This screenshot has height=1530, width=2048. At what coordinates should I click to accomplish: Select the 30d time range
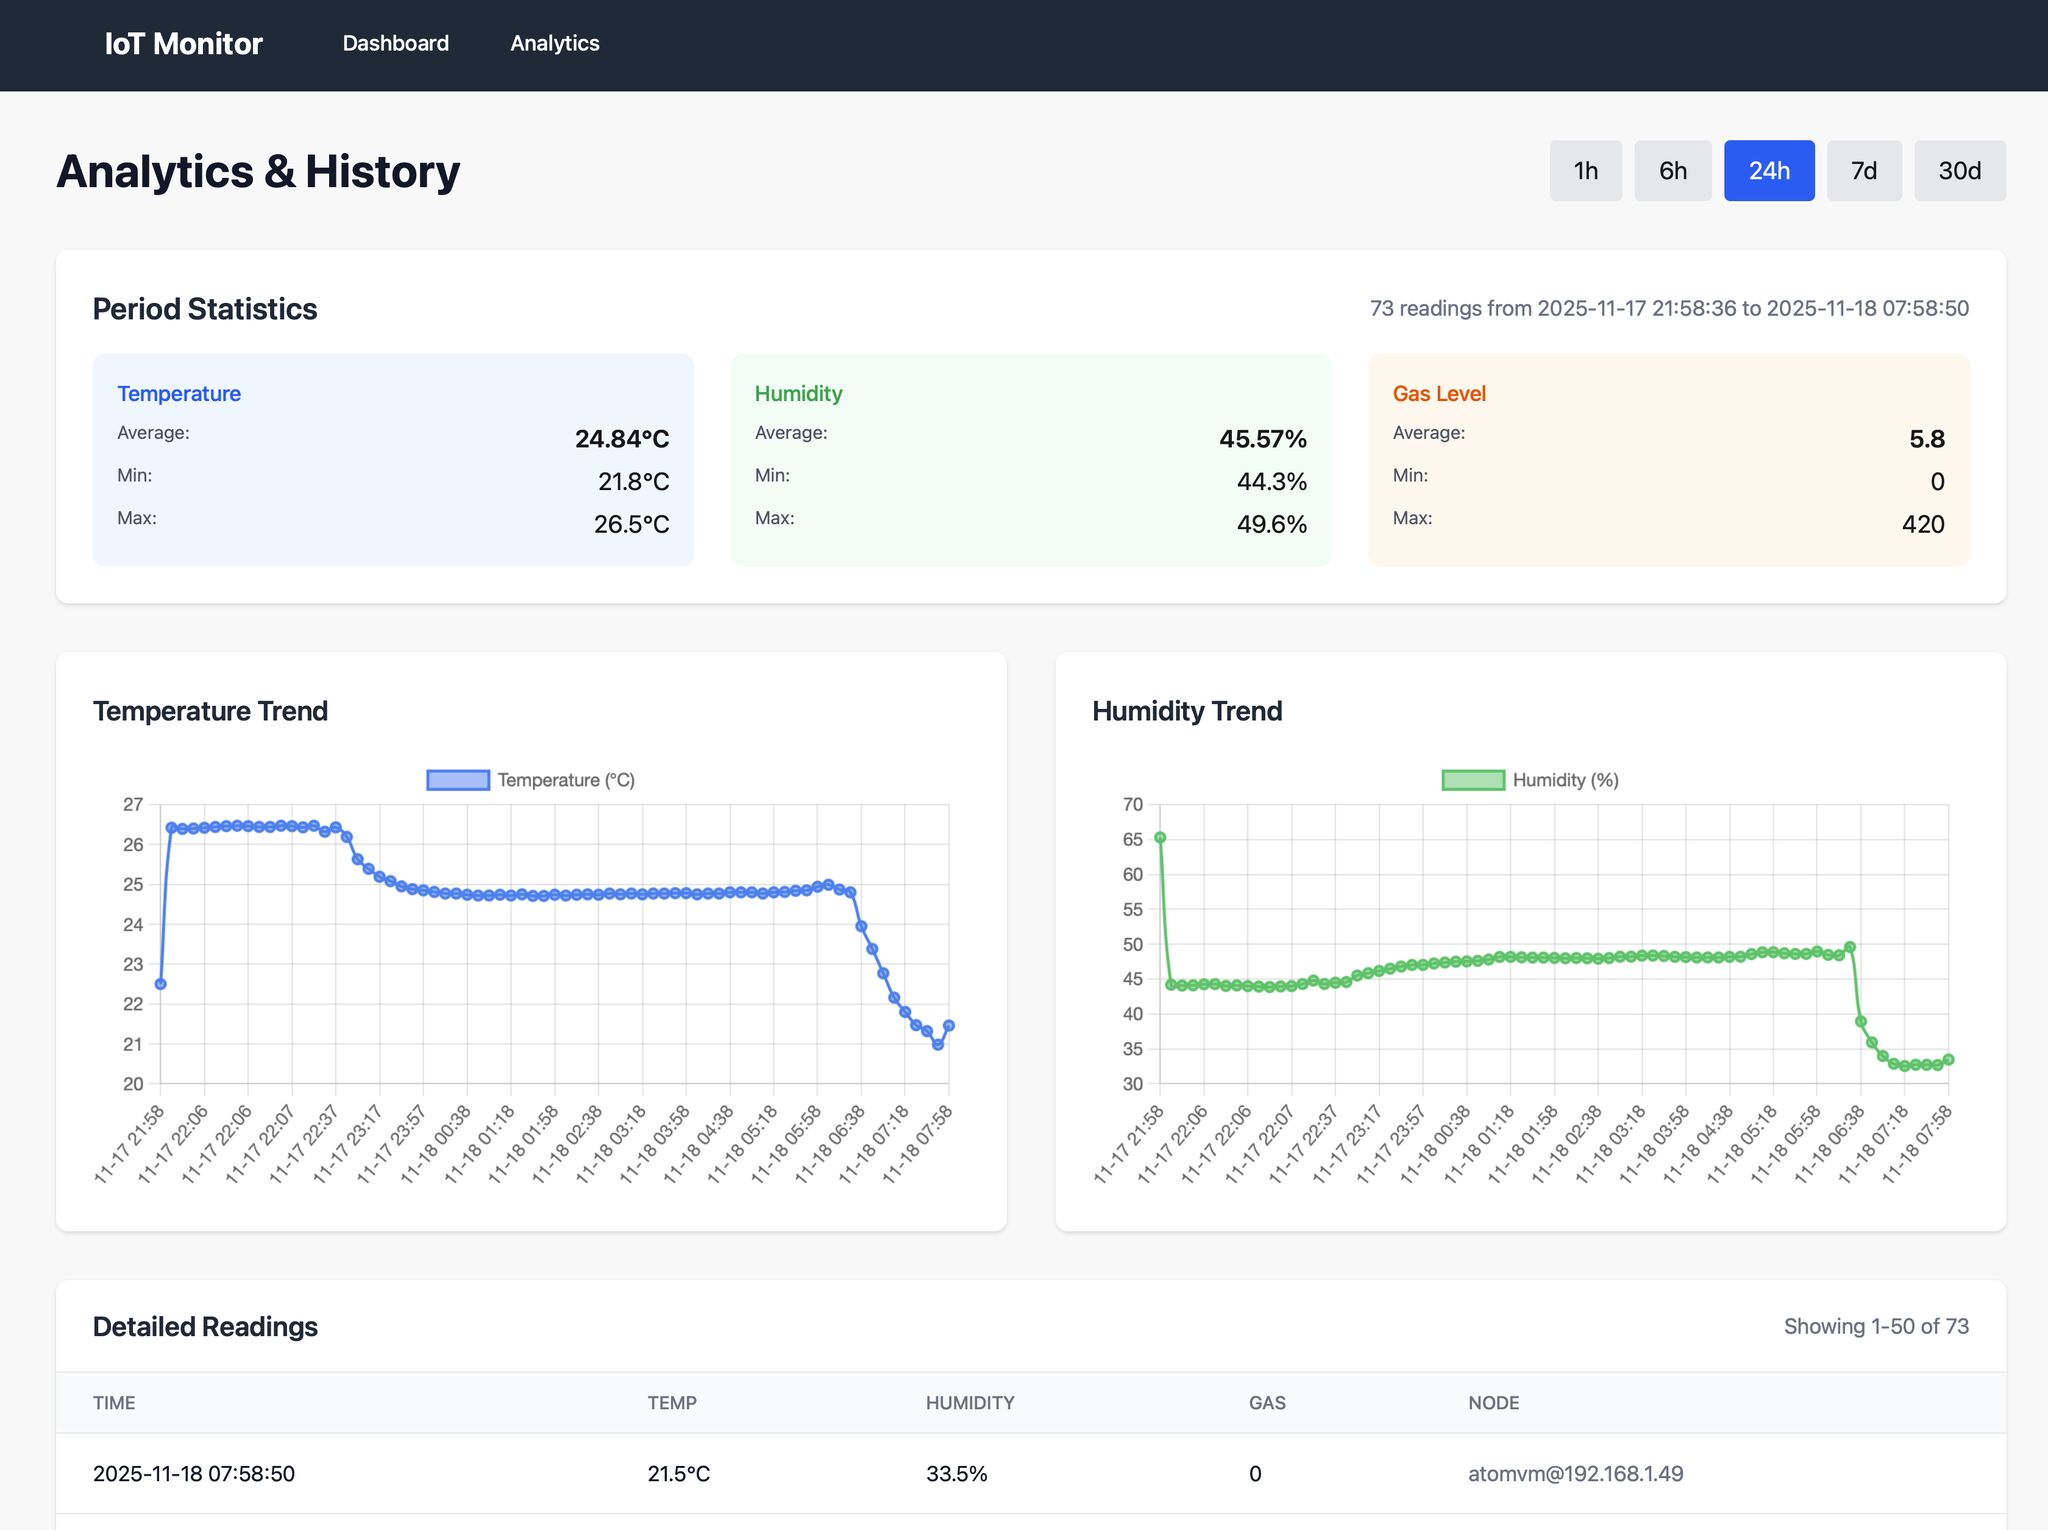coord(1958,170)
